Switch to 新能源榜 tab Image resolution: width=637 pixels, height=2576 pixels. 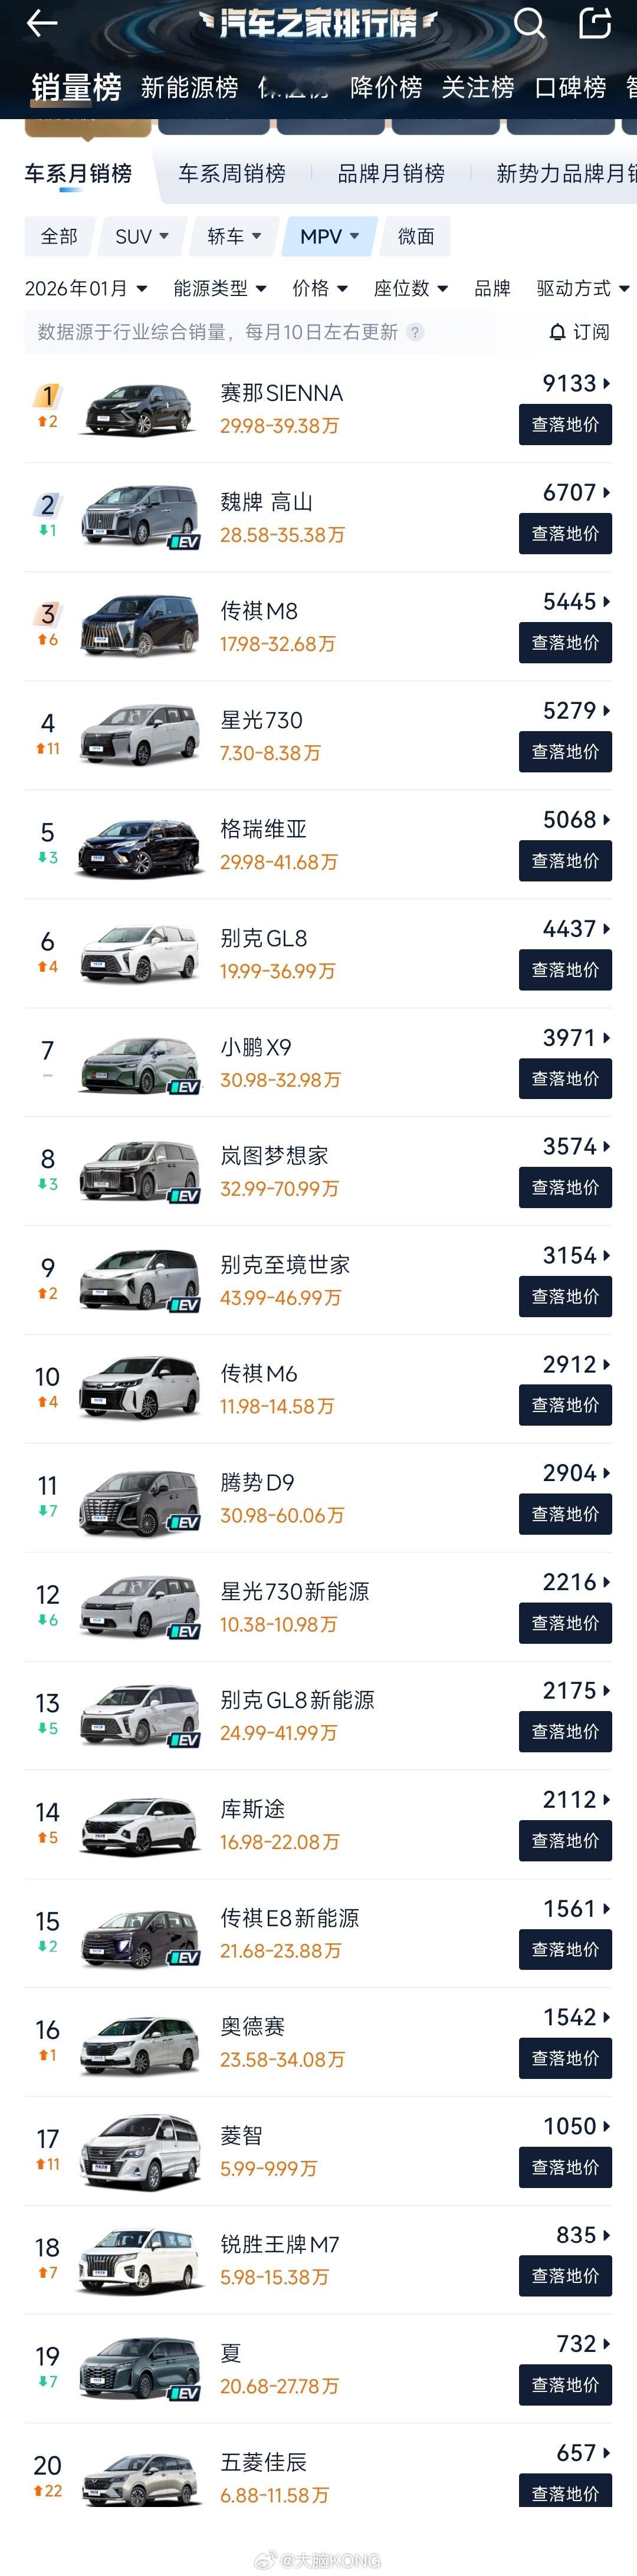[x=189, y=88]
